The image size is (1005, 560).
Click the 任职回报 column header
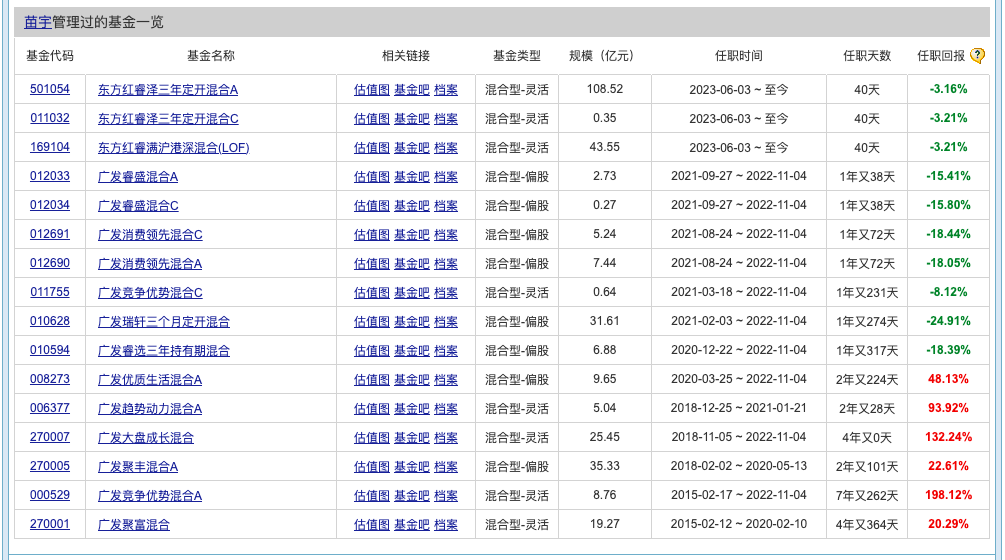[x=940, y=56]
